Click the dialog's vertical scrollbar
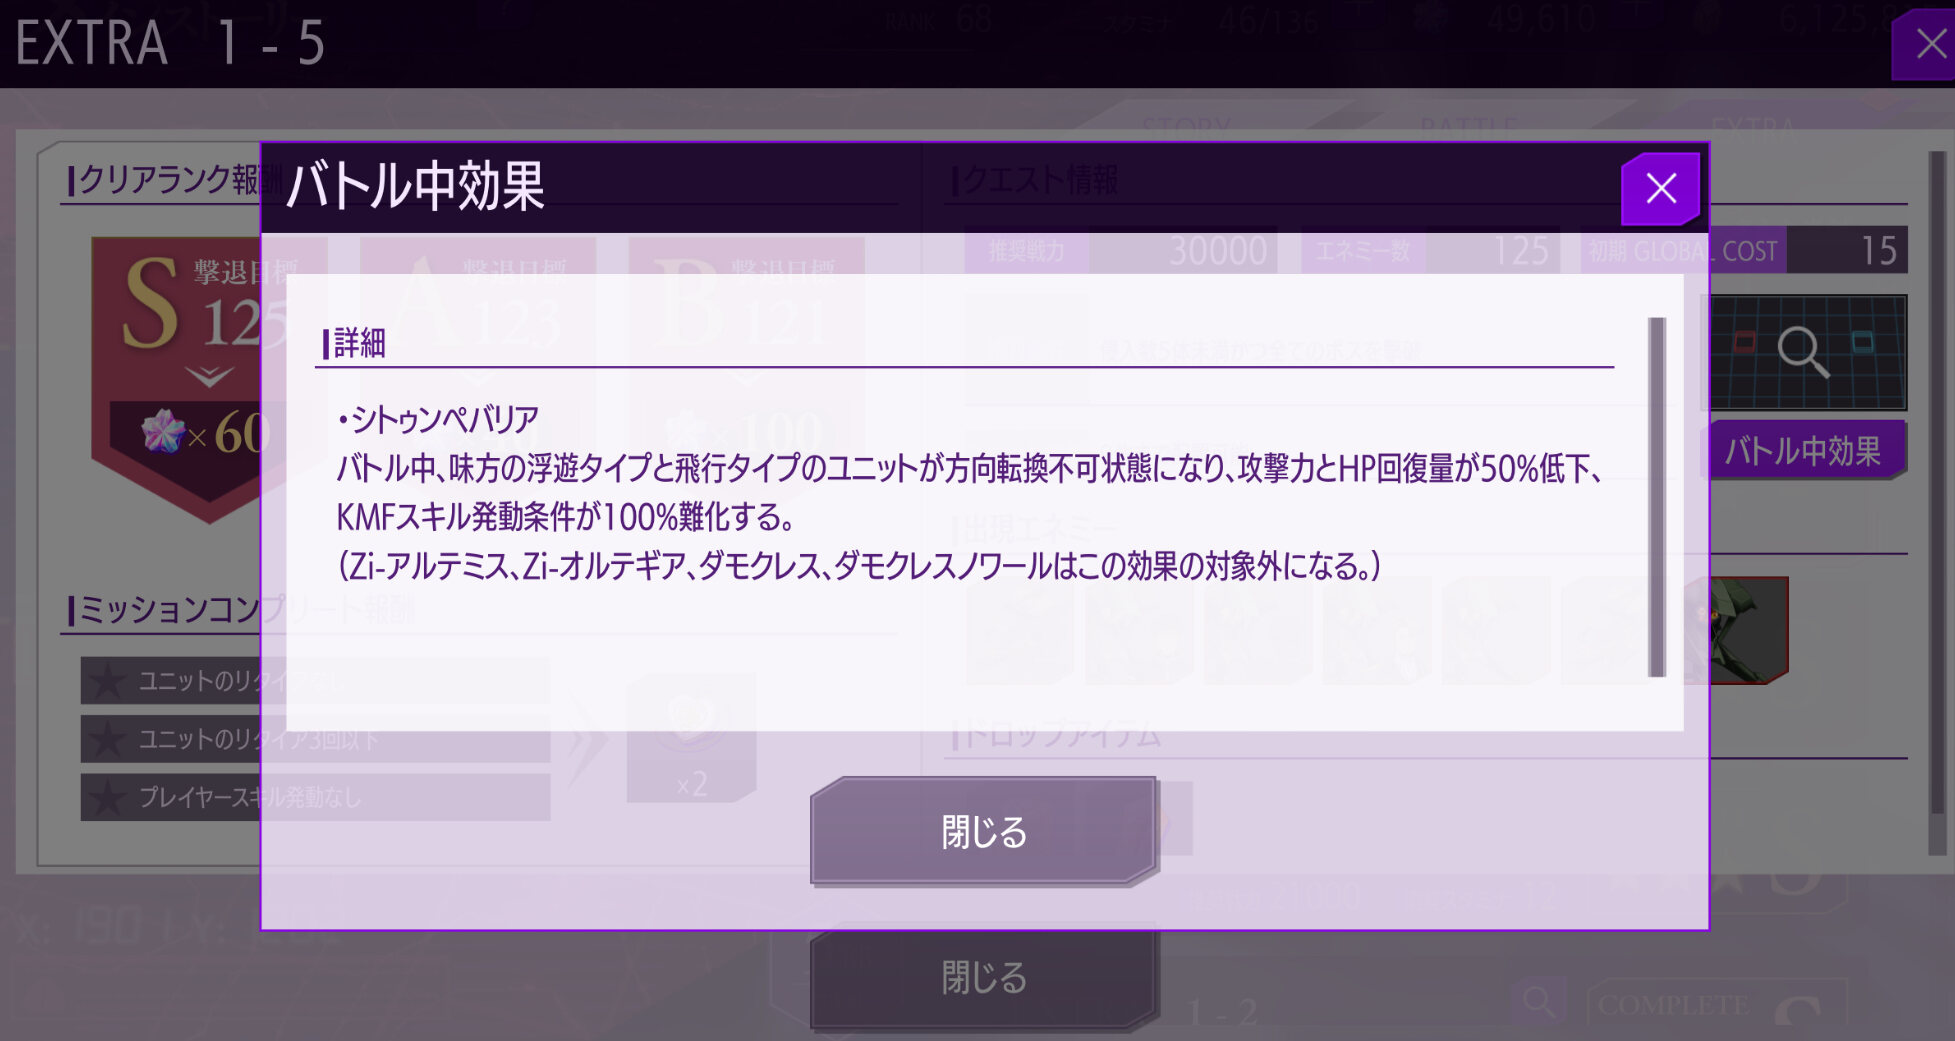 coord(1657,497)
